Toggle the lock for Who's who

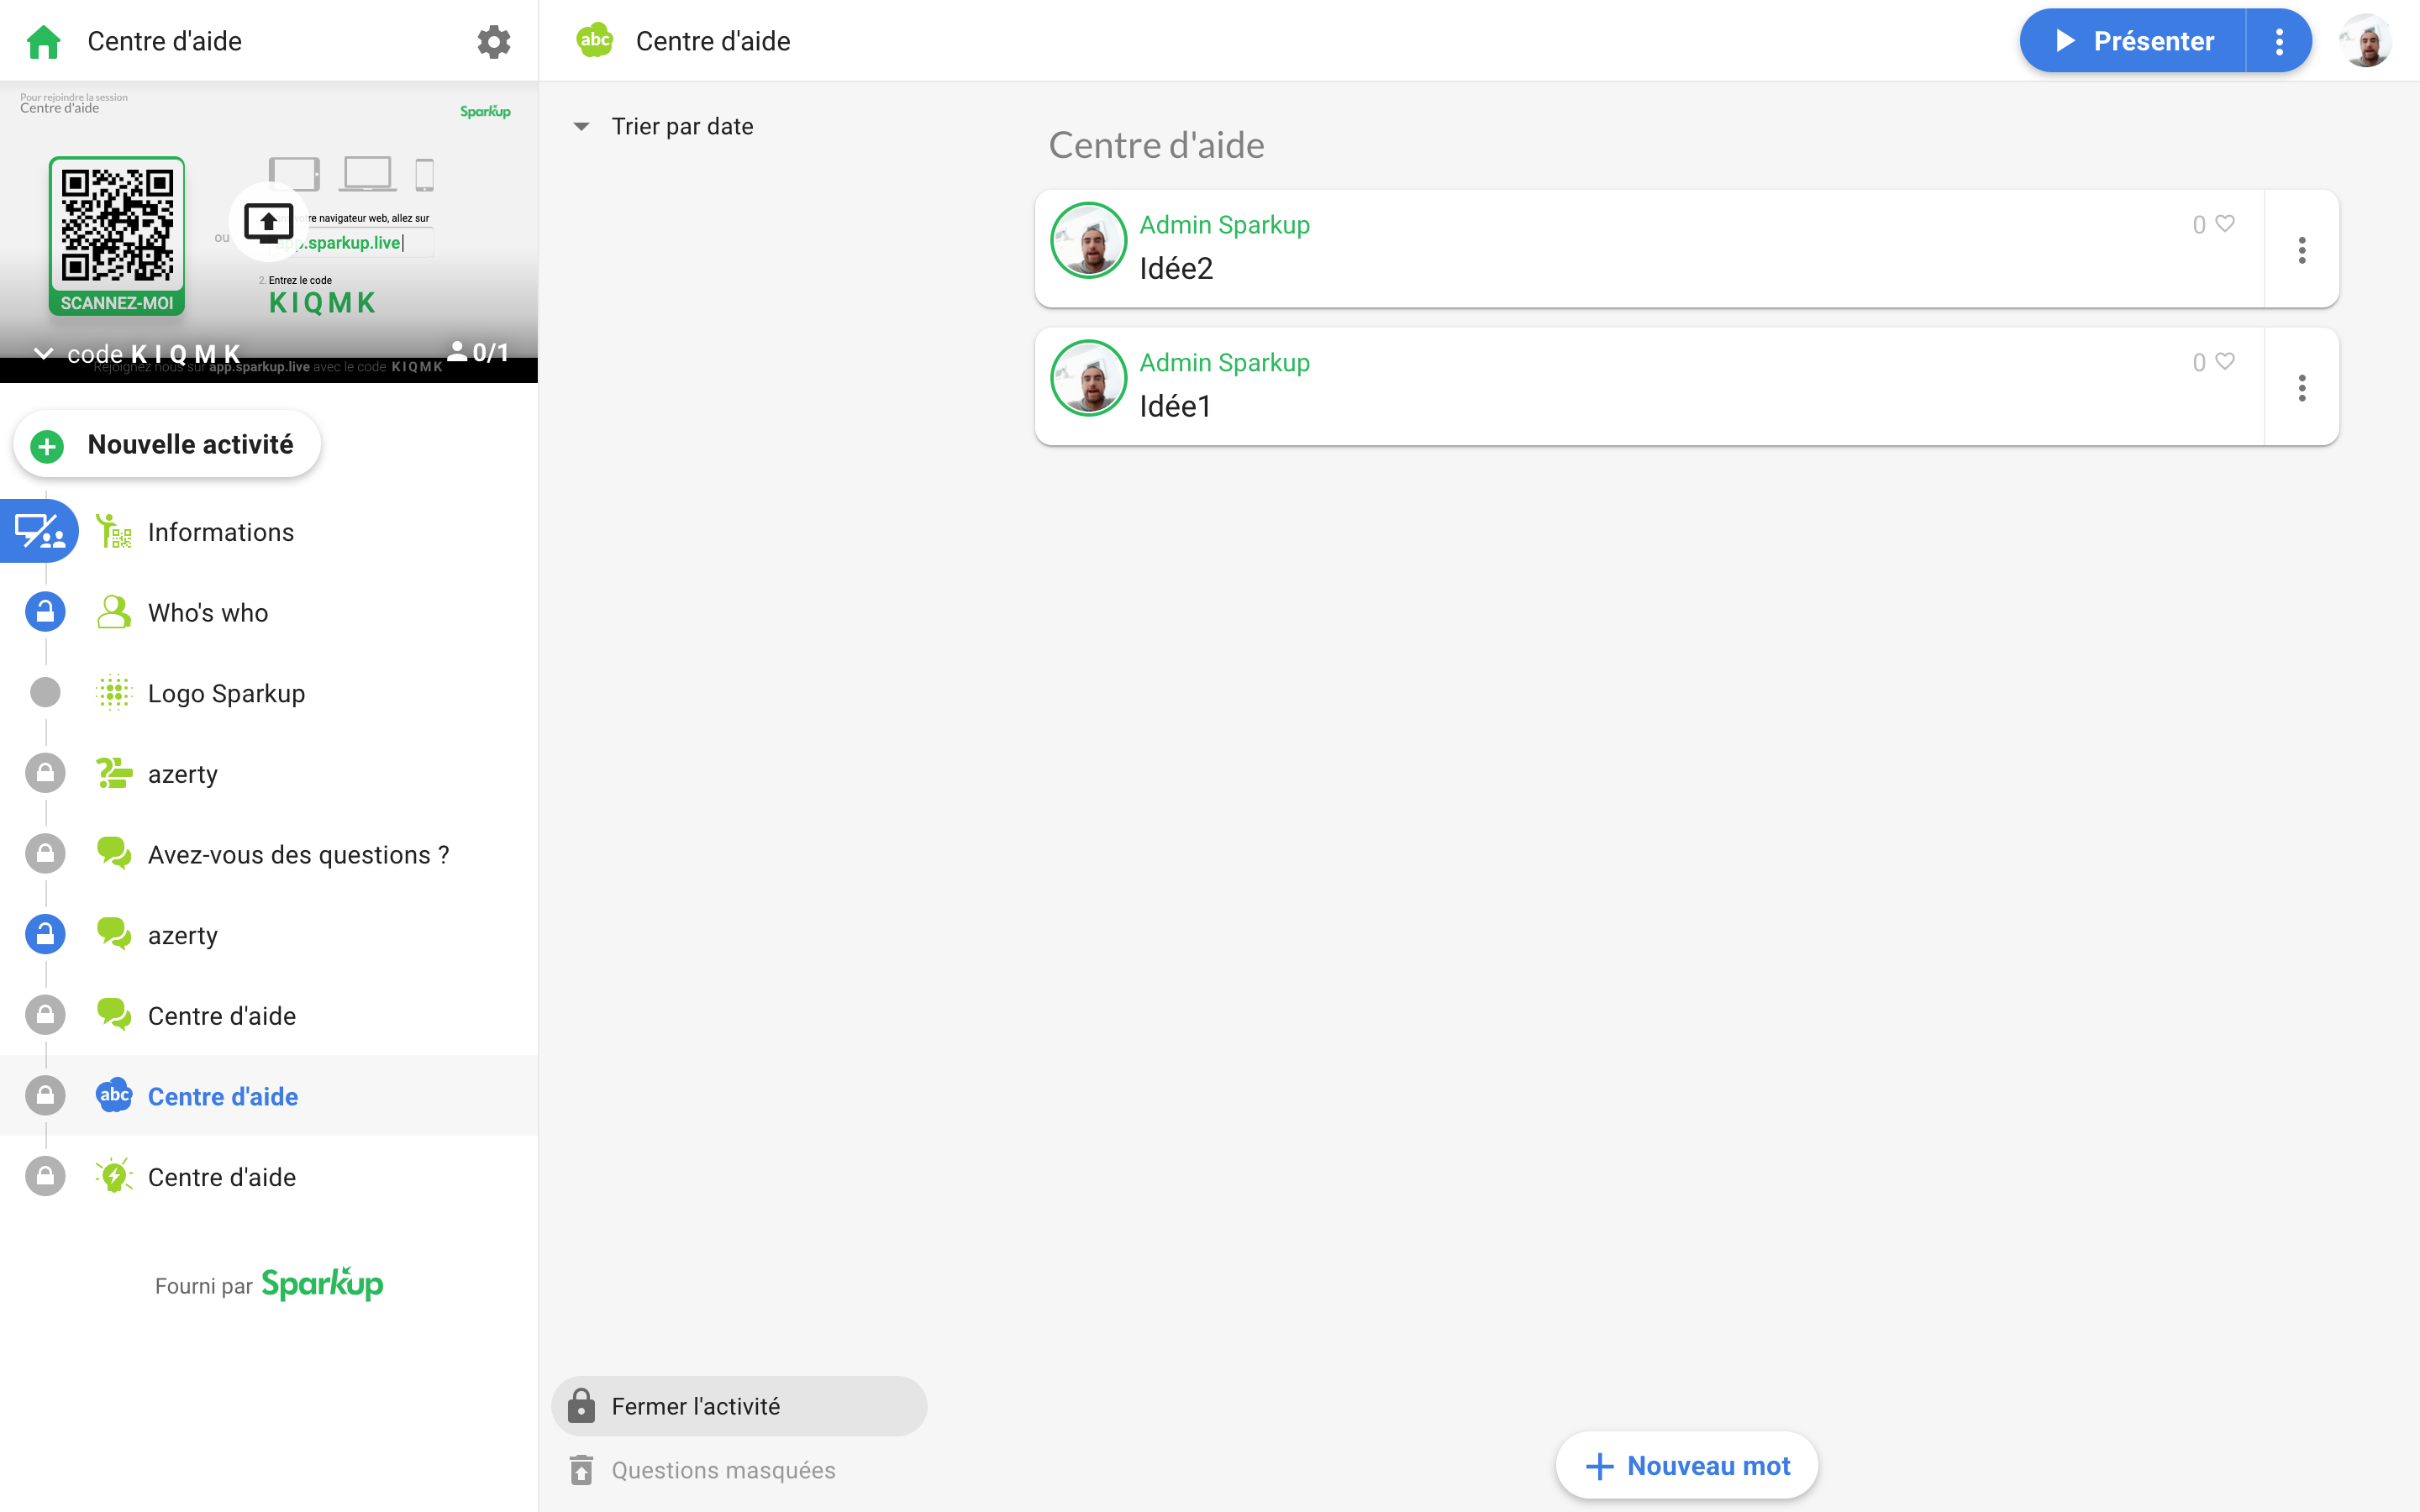point(45,612)
